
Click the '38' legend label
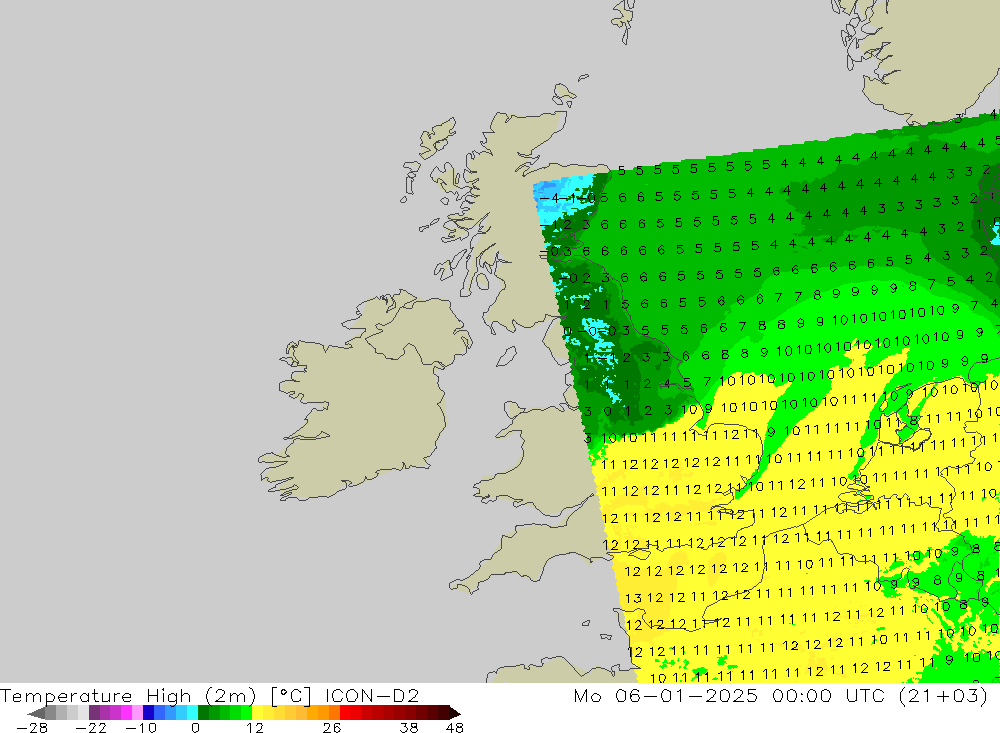click(409, 728)
